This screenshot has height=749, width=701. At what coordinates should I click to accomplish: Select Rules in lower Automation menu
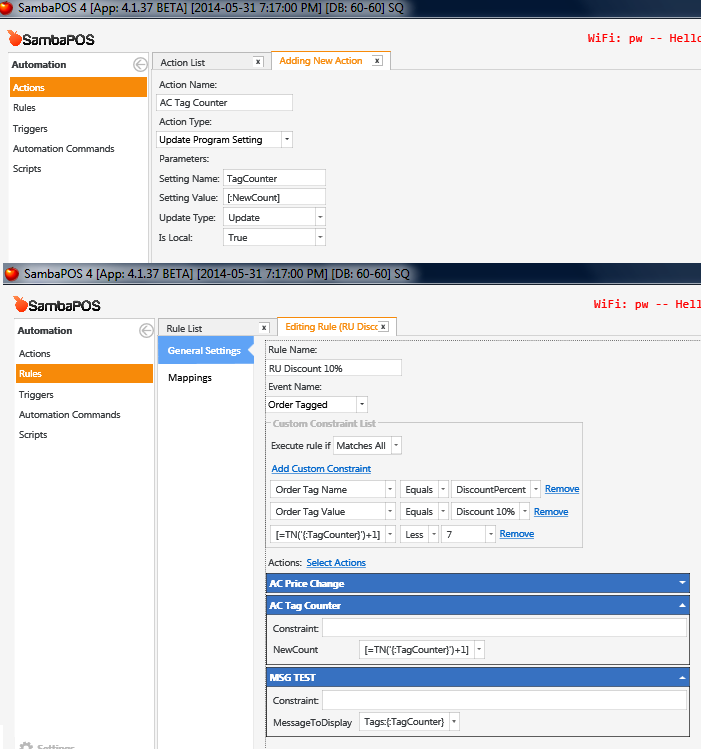85,374
